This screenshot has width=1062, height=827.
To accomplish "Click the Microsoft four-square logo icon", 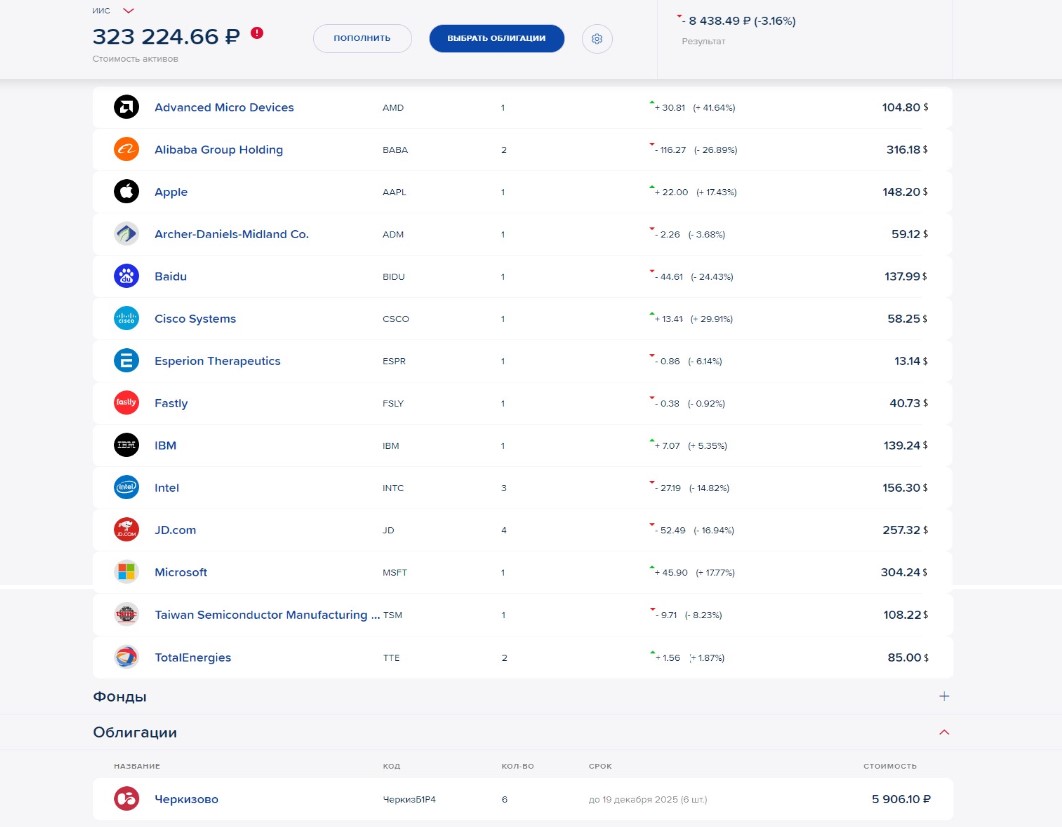I will (x=126, y=572).
